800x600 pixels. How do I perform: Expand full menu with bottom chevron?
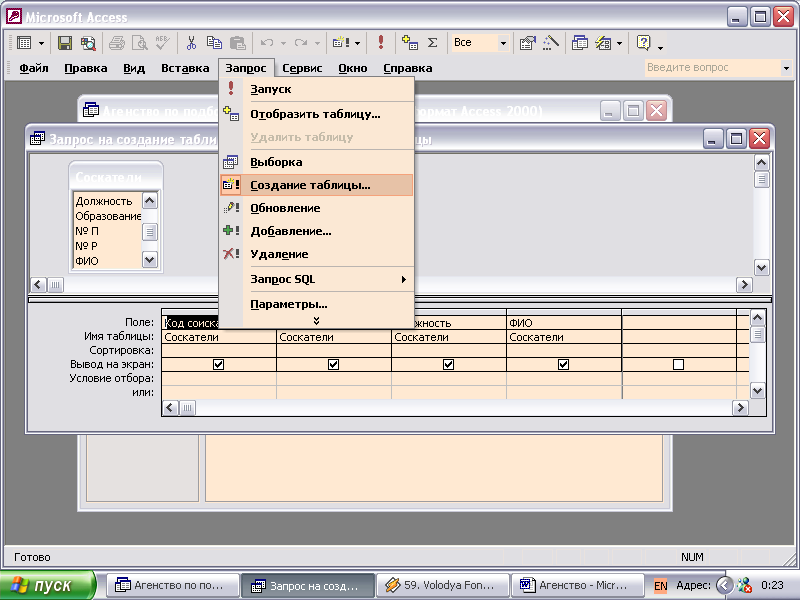point(316,320)
